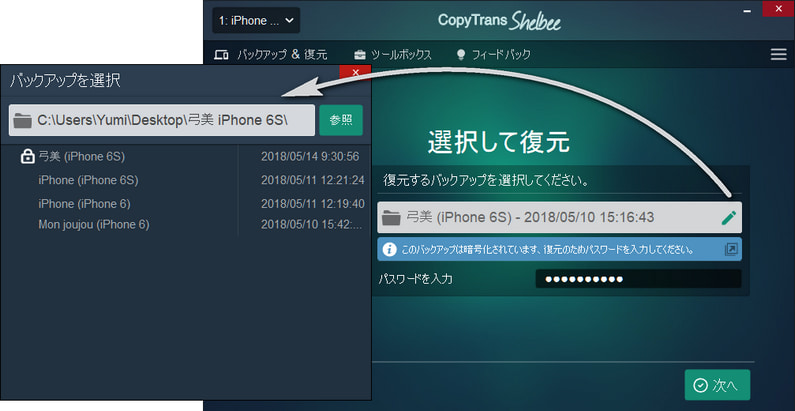Click the 選択して復元 heading
The height and width of the screenshot is (411, 795).
(498, 142)
